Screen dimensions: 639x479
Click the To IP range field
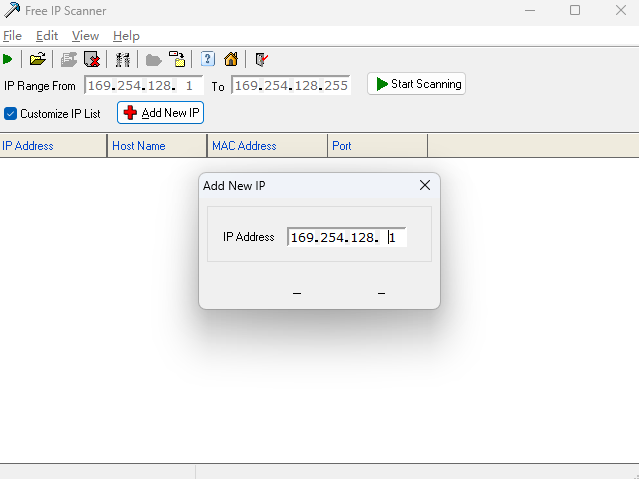(x=290, y=85)
